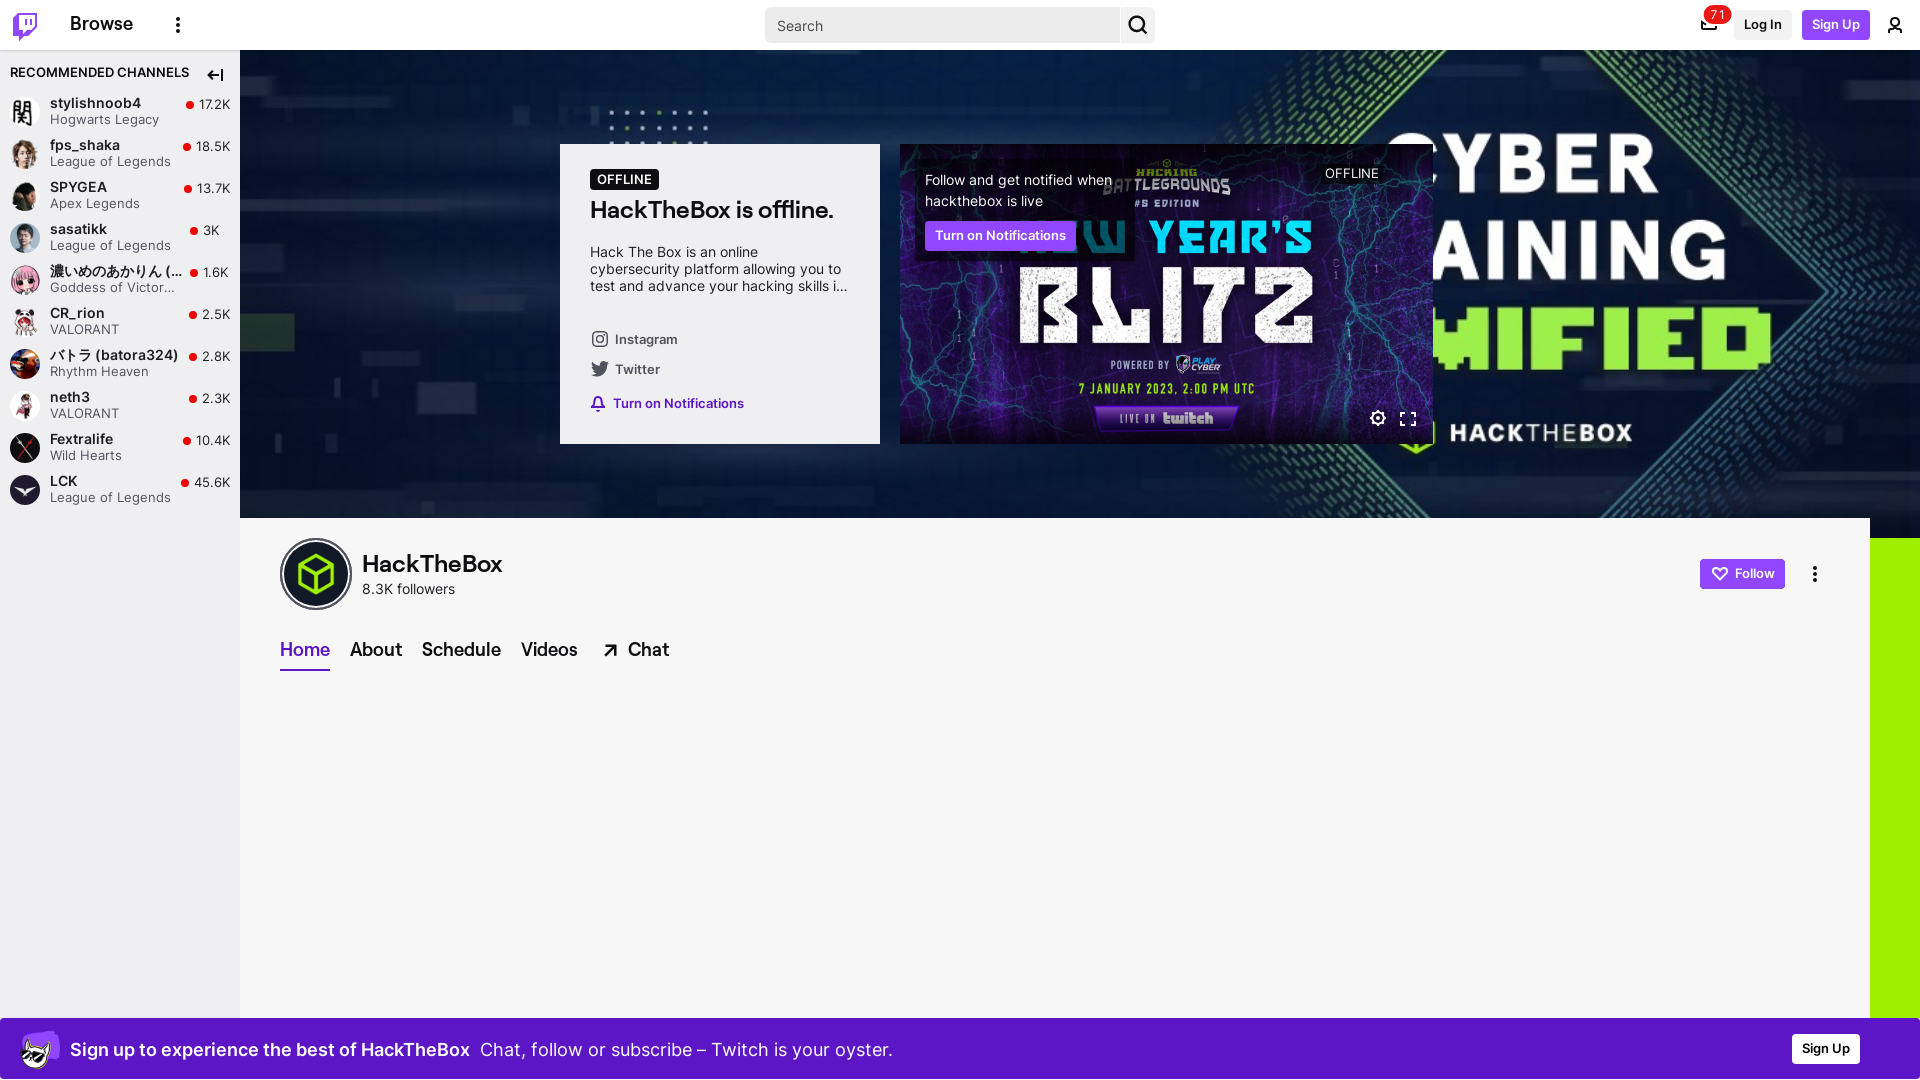Viewport: 1920px width, 1080px height.
Task: Click the mascot icon in the signup banner
Action: [40, 1049]
